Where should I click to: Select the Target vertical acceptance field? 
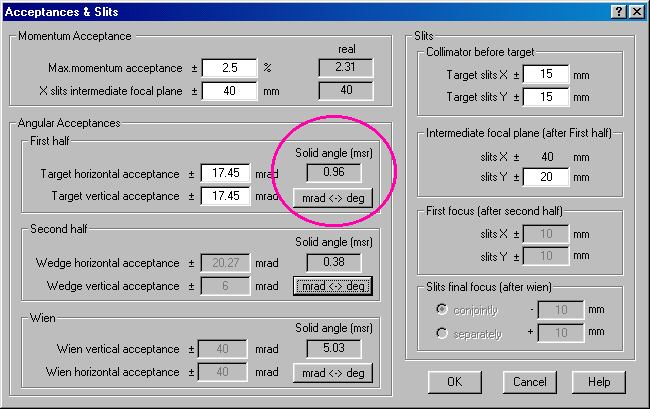pos(229,196)
